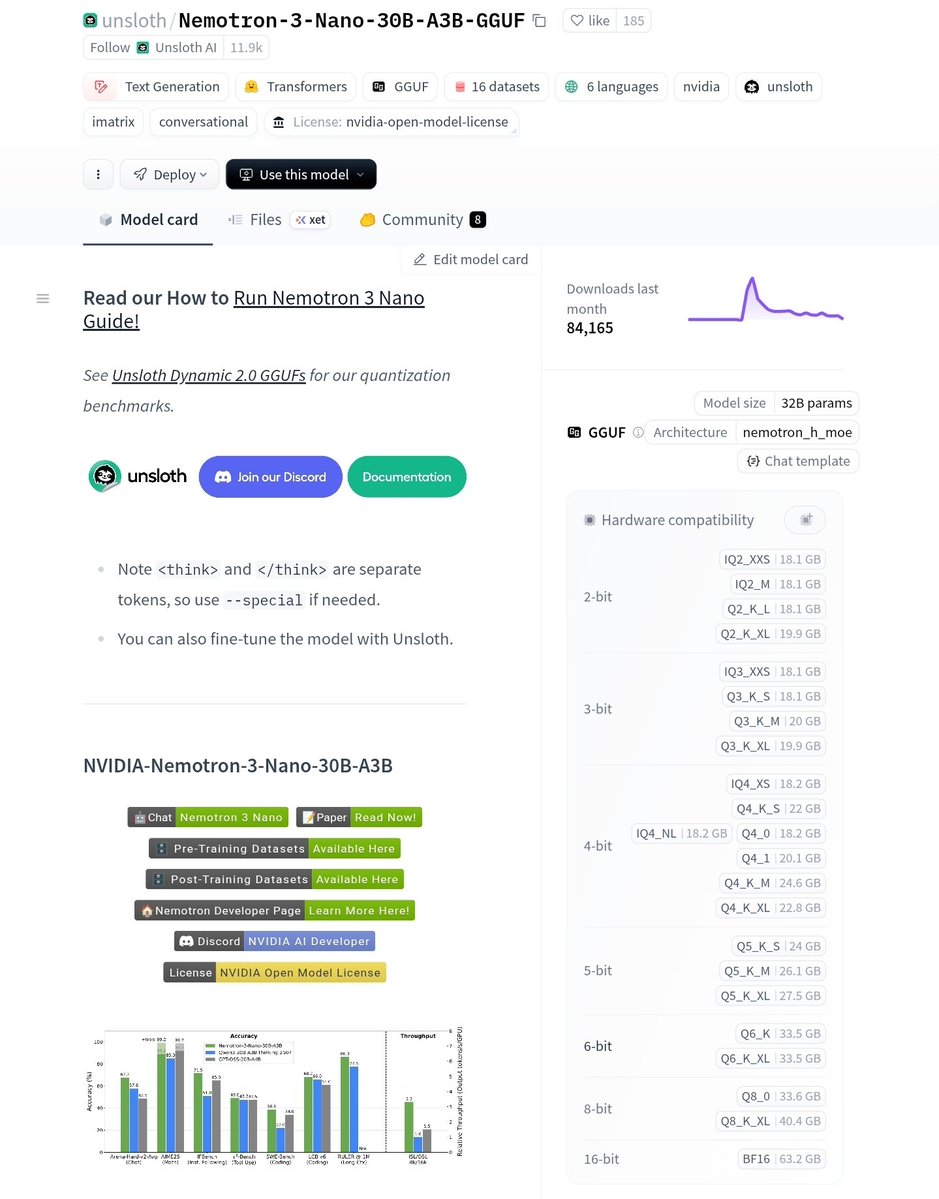Open the 185 likes count

[x=633, y=21]
